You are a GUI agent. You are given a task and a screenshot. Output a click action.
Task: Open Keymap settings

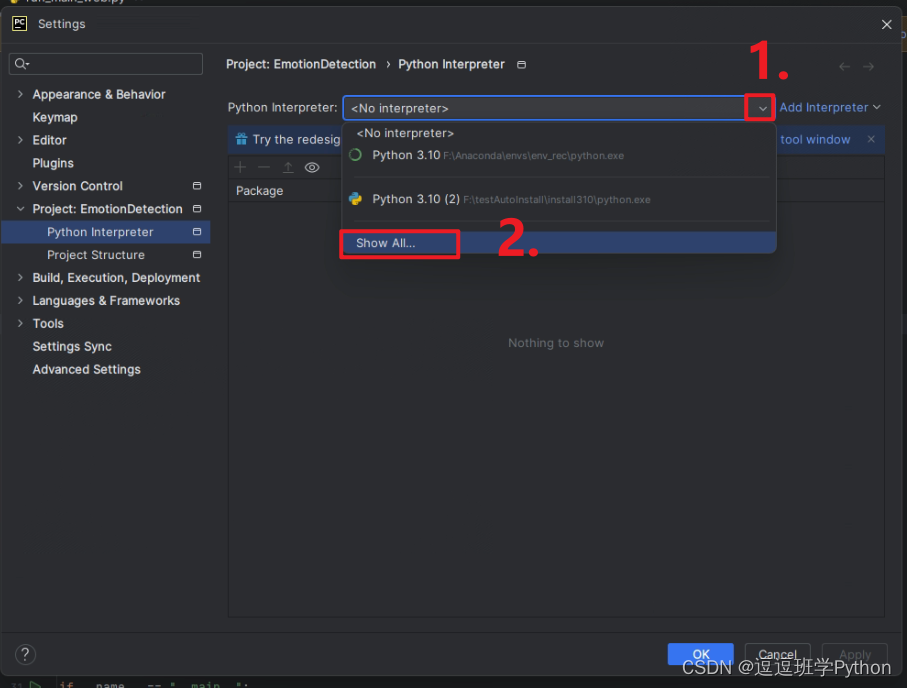pos(55,117)
